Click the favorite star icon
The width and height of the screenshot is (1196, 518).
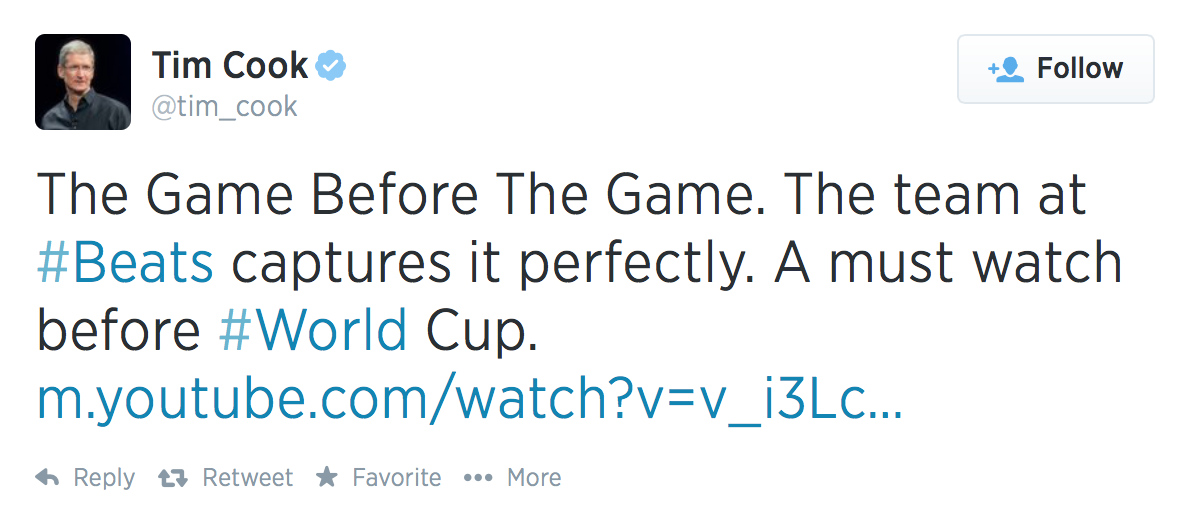[326, 478]
